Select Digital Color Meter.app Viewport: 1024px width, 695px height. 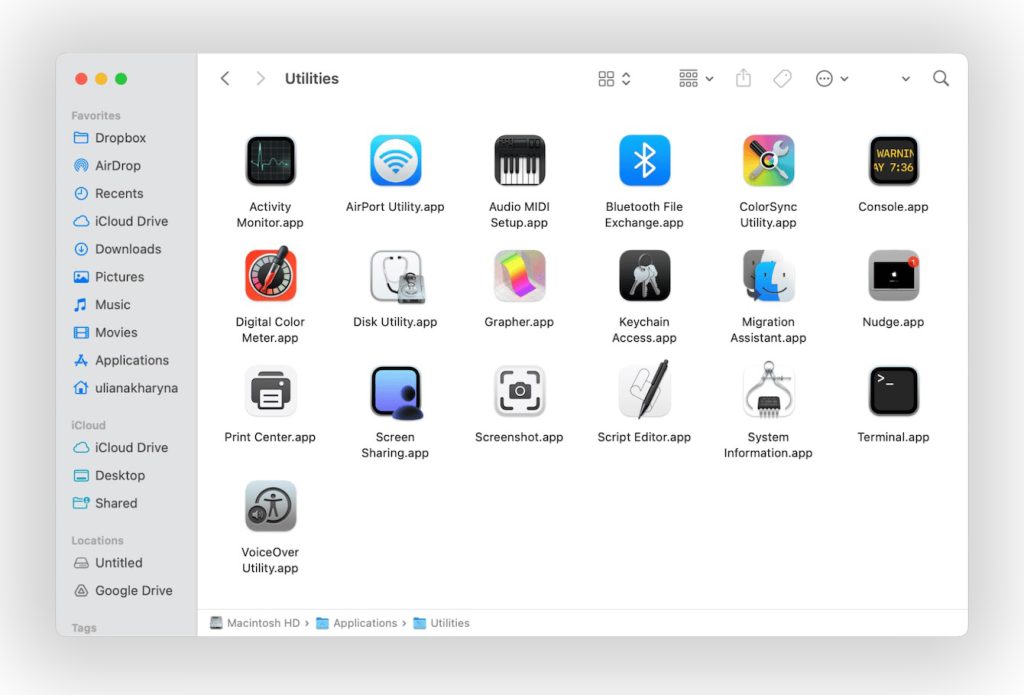[269, 276]
